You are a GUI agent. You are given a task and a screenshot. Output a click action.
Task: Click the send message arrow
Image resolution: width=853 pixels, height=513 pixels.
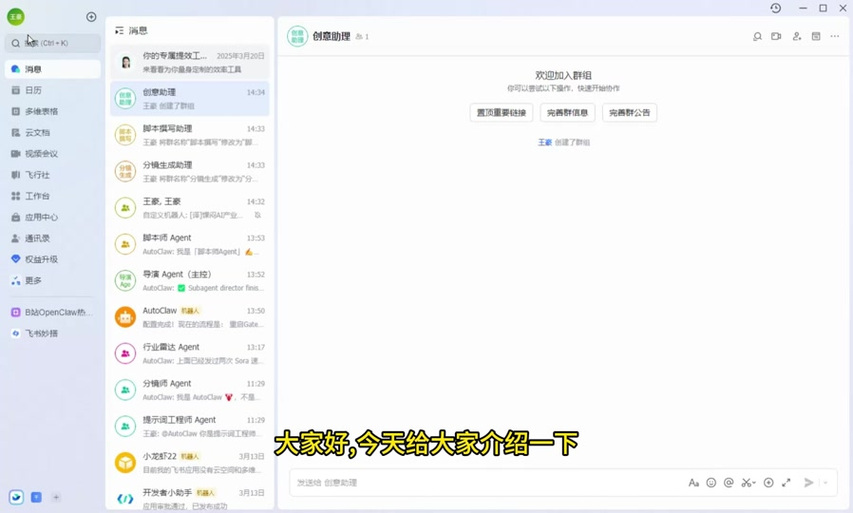click(808, 483)
